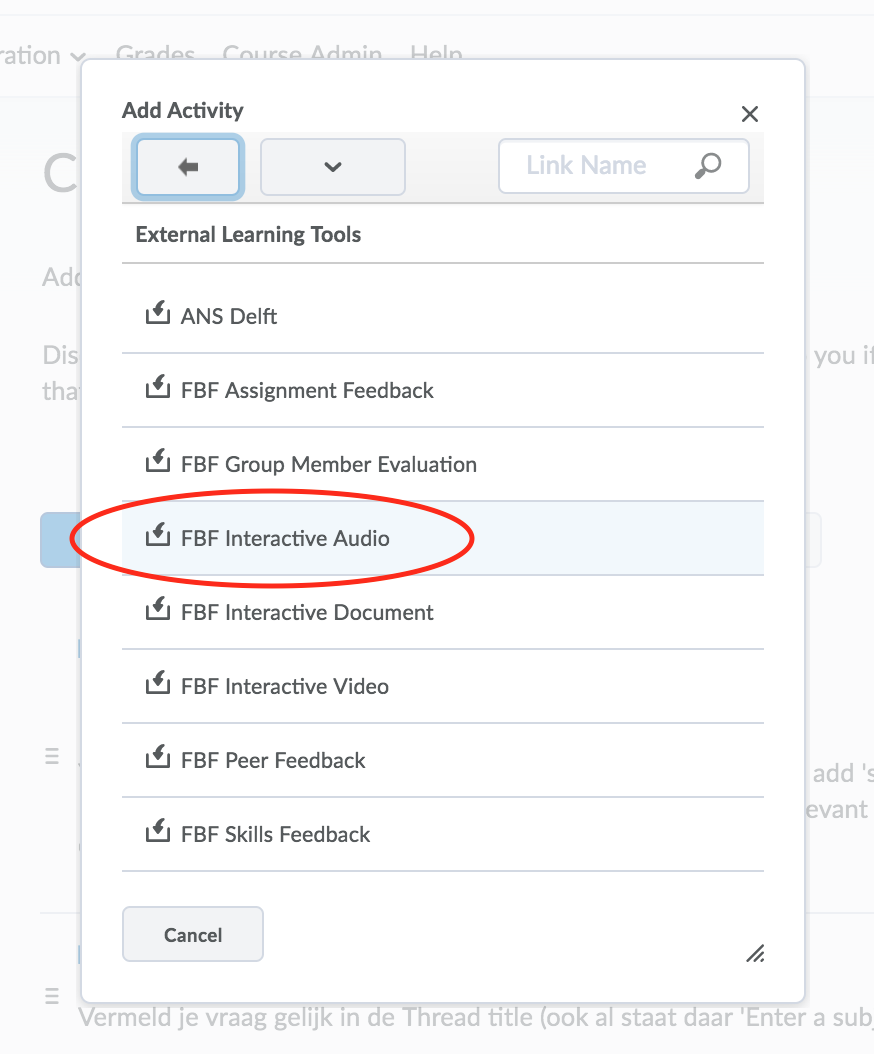Click the icon beside FBF Group Member Evaluation
The image size is (874, 1054).
coord(155,463)
